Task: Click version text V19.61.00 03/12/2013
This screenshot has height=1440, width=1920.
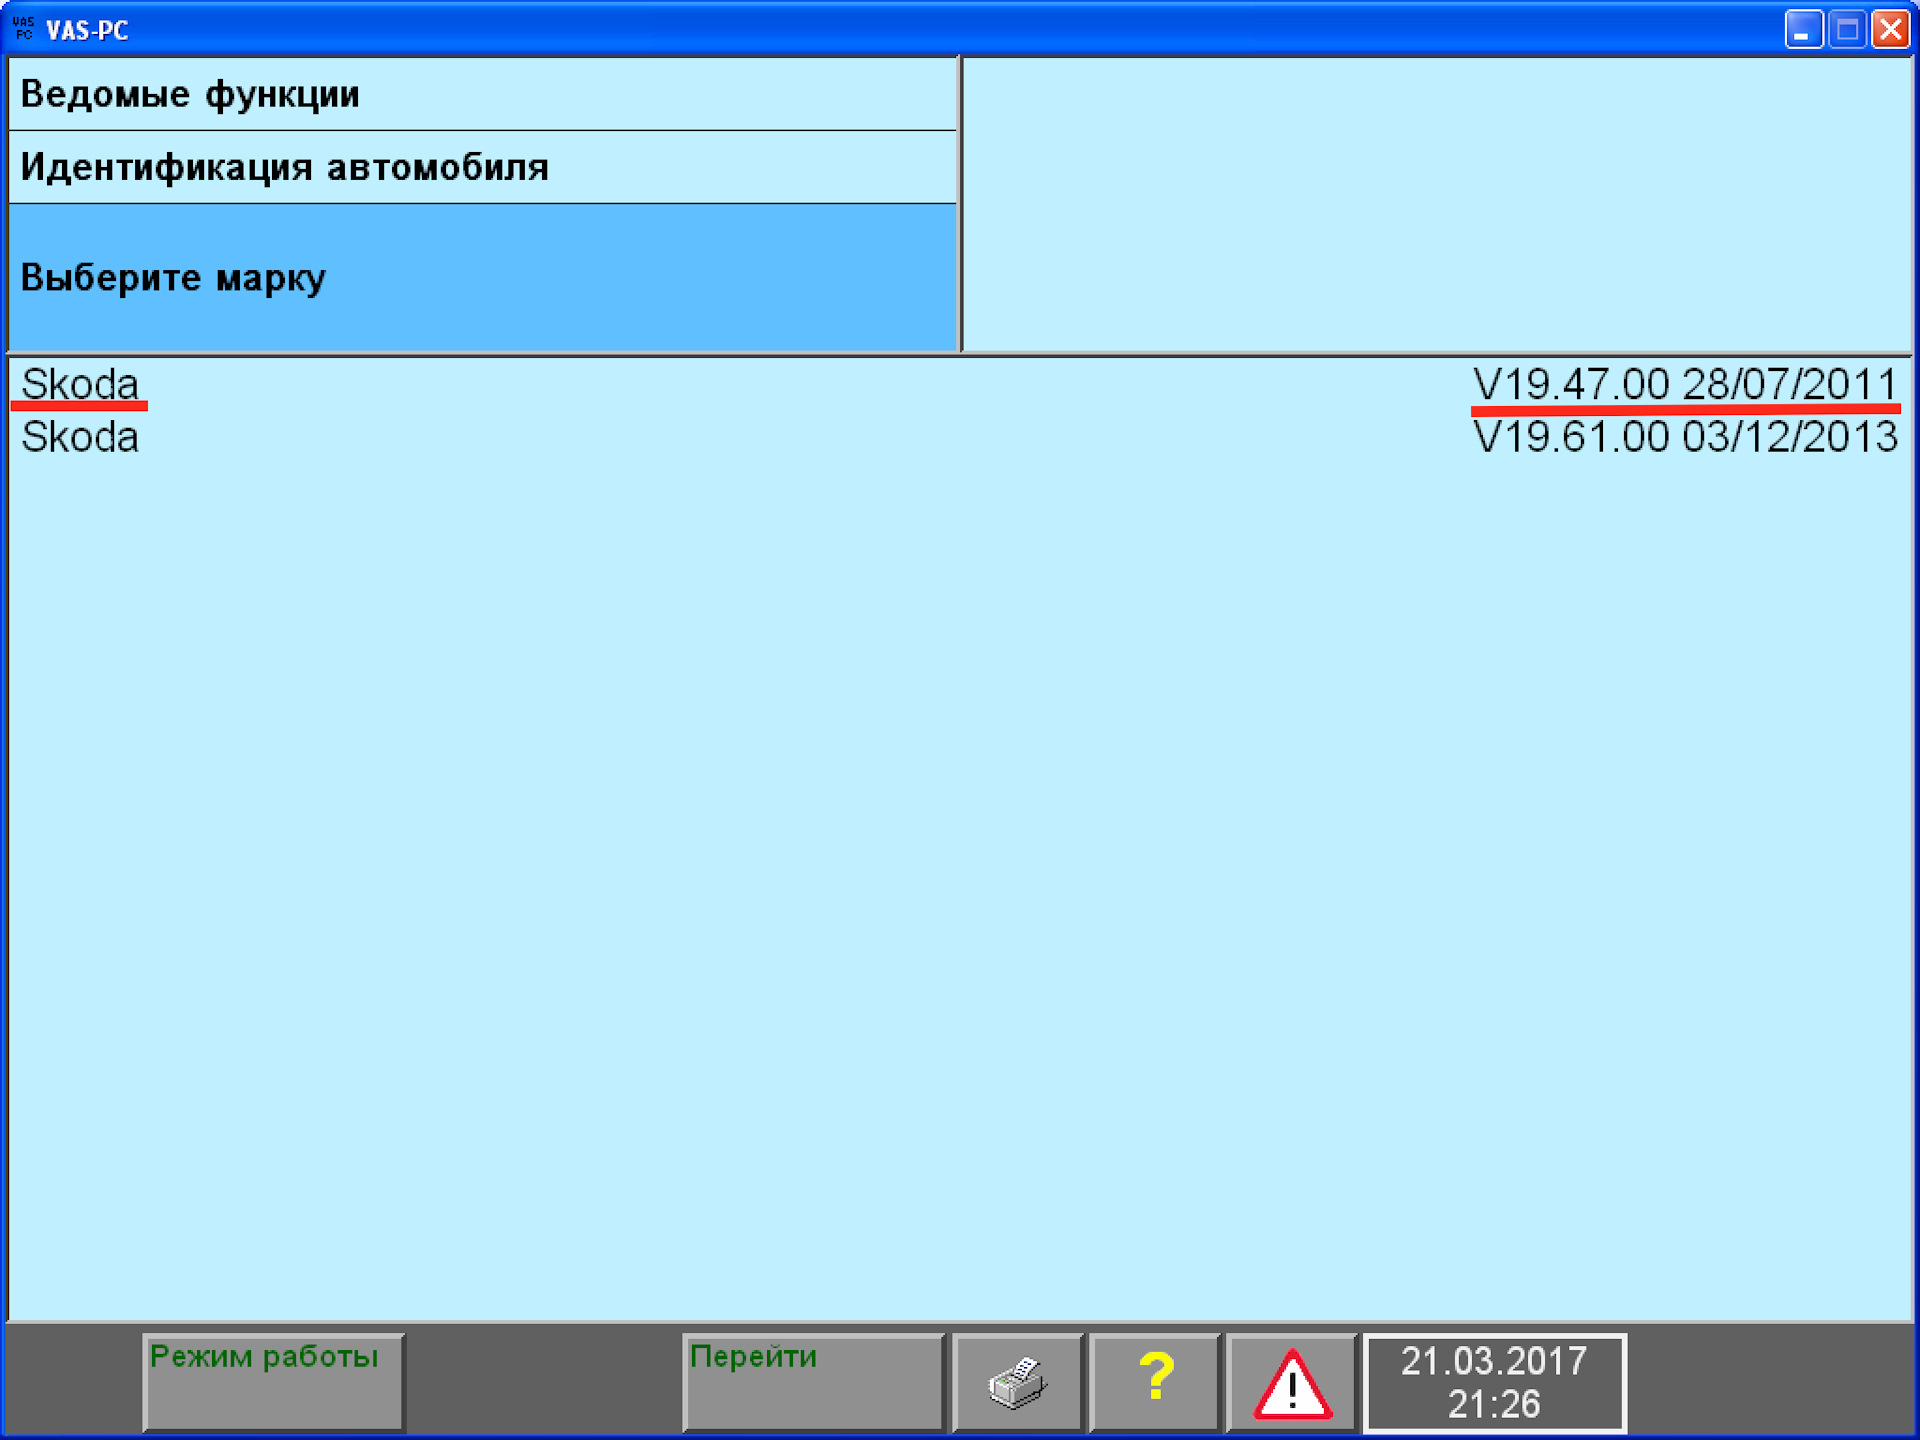Action: tap(1684, 437)
